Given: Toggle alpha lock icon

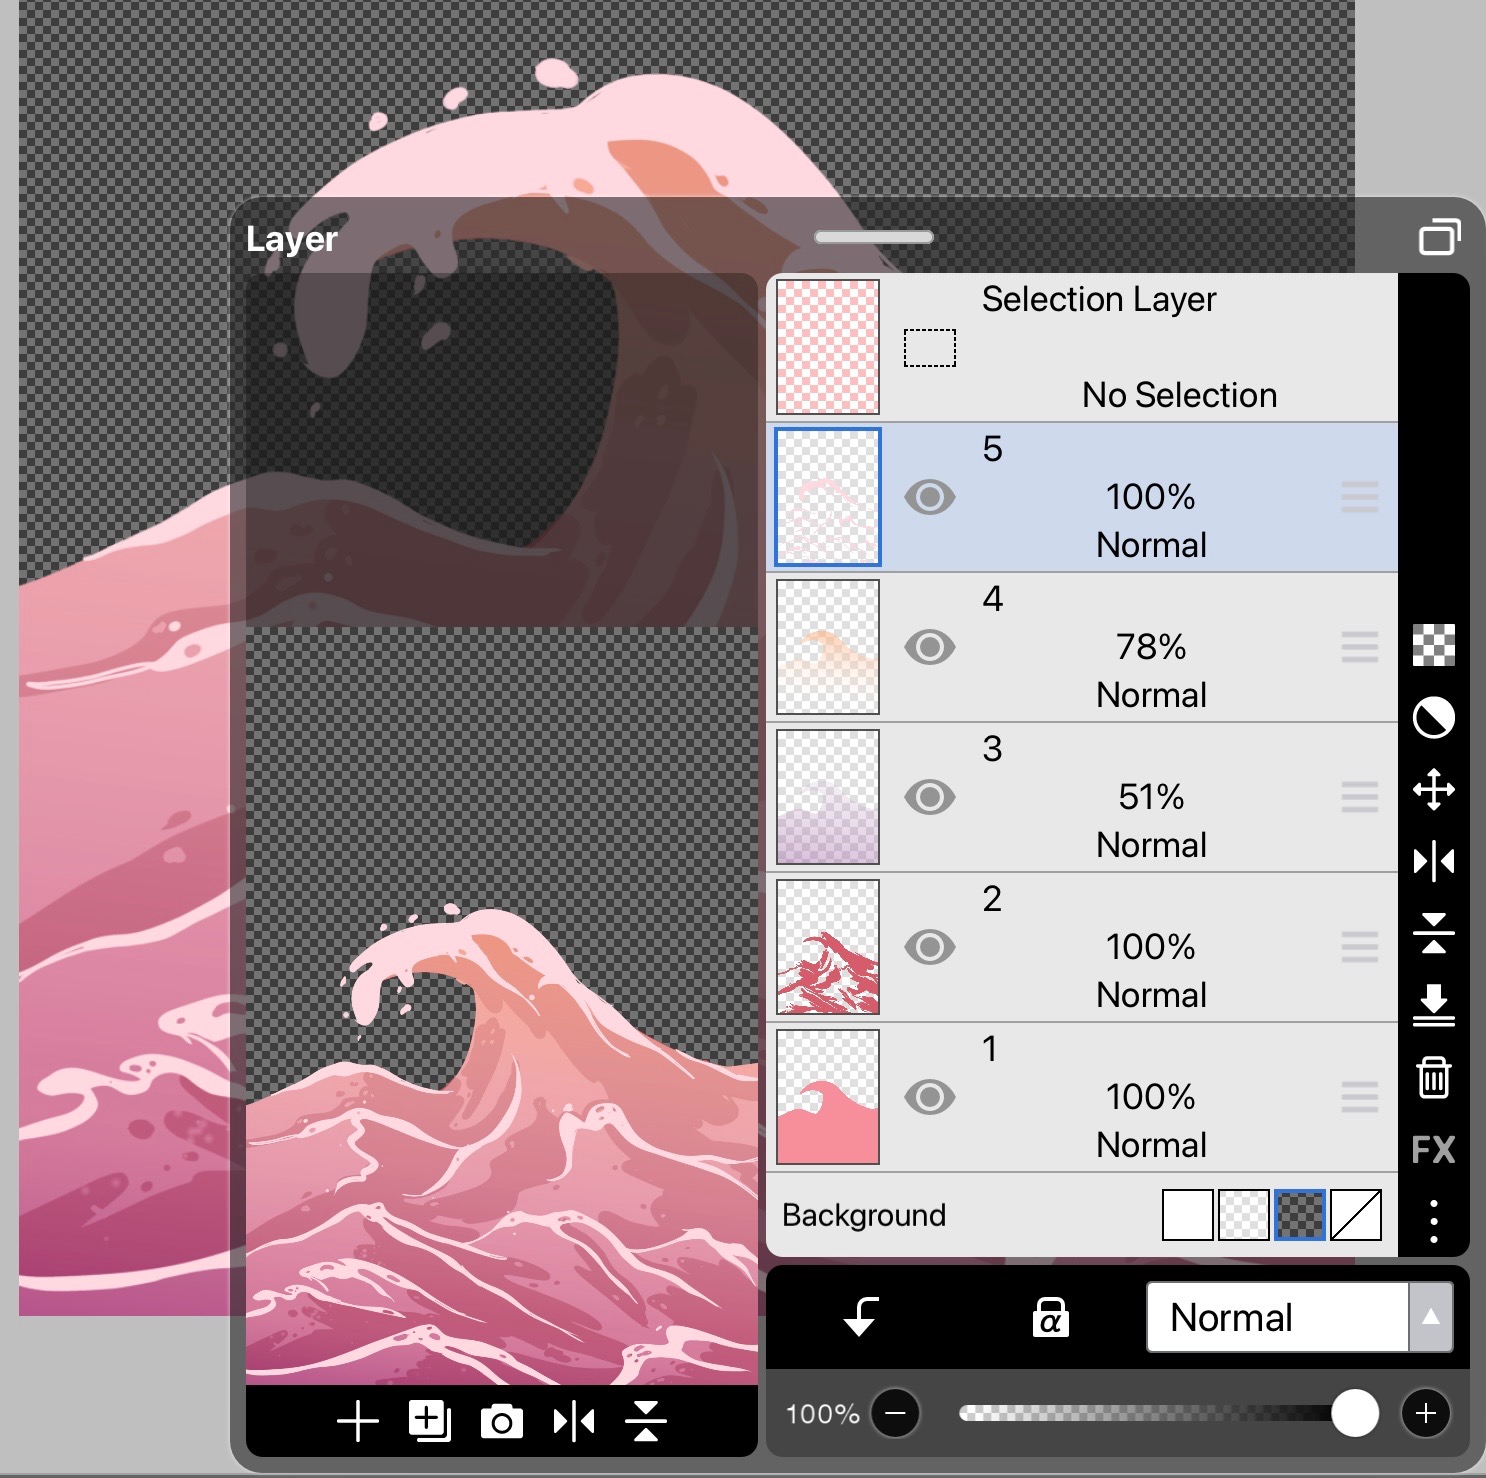Looking at the screenshot, I should pyautogui.click(x=1050, y=1317).
